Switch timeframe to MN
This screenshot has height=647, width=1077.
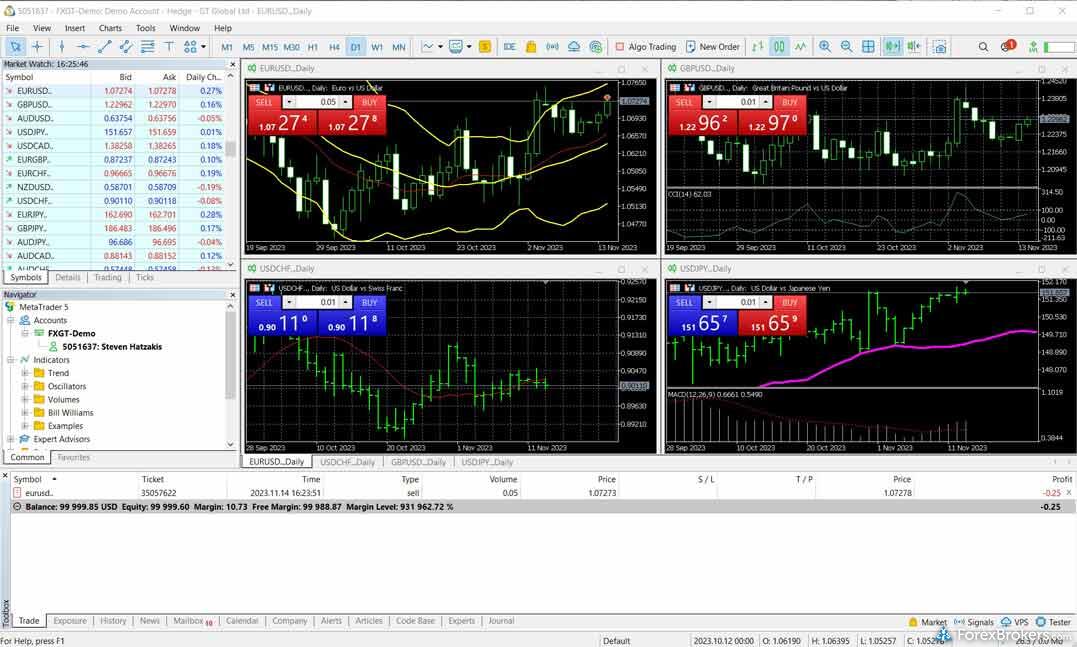(398, 47)
